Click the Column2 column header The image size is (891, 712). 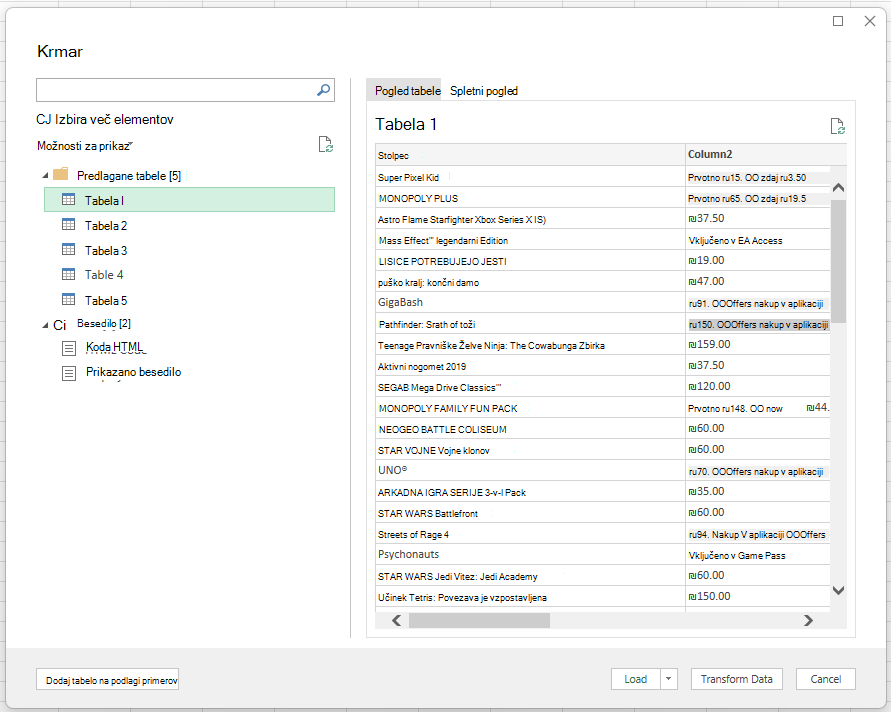point(765,155)
